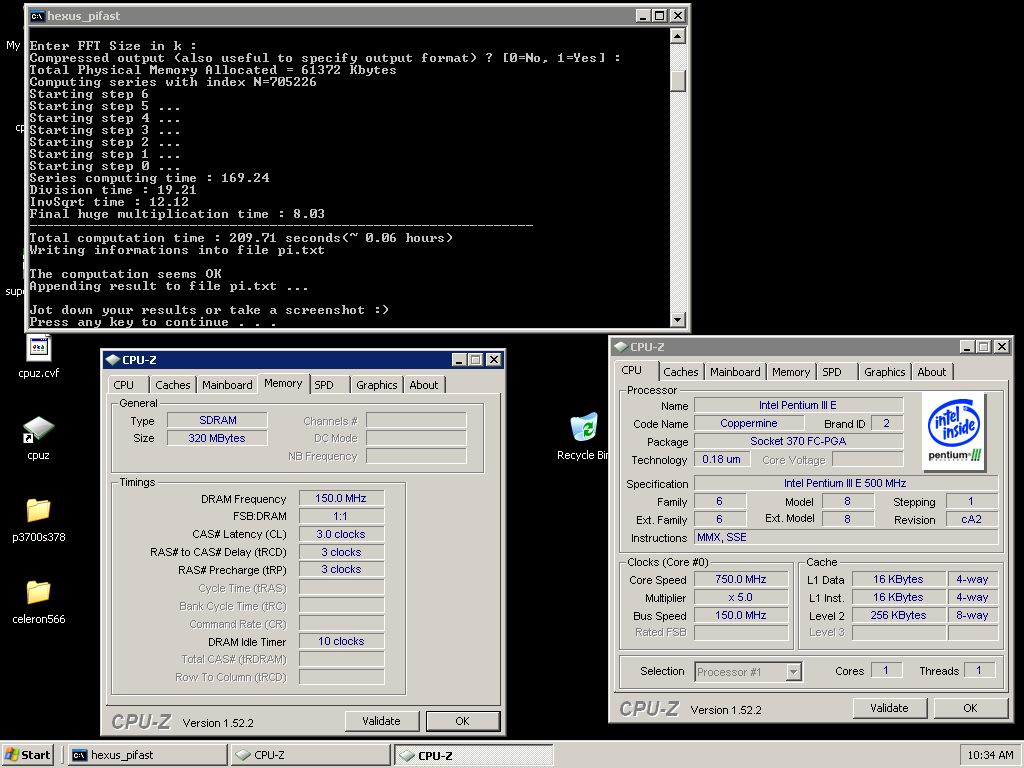Click the Bus Speed value 150.0 MHz
Viewport: 1024px width, 768px height.
(741, 615)
